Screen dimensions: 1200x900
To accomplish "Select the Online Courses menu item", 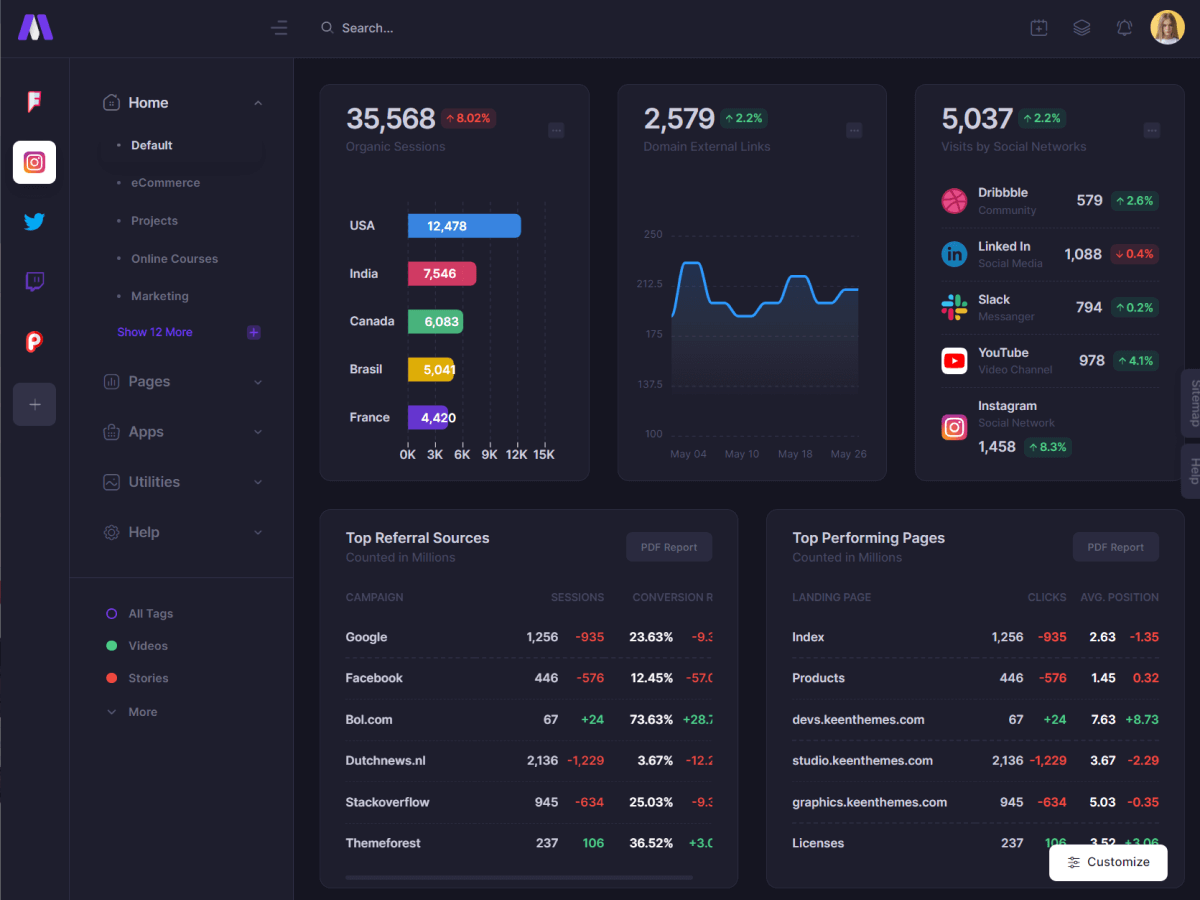I will (174, 259).
